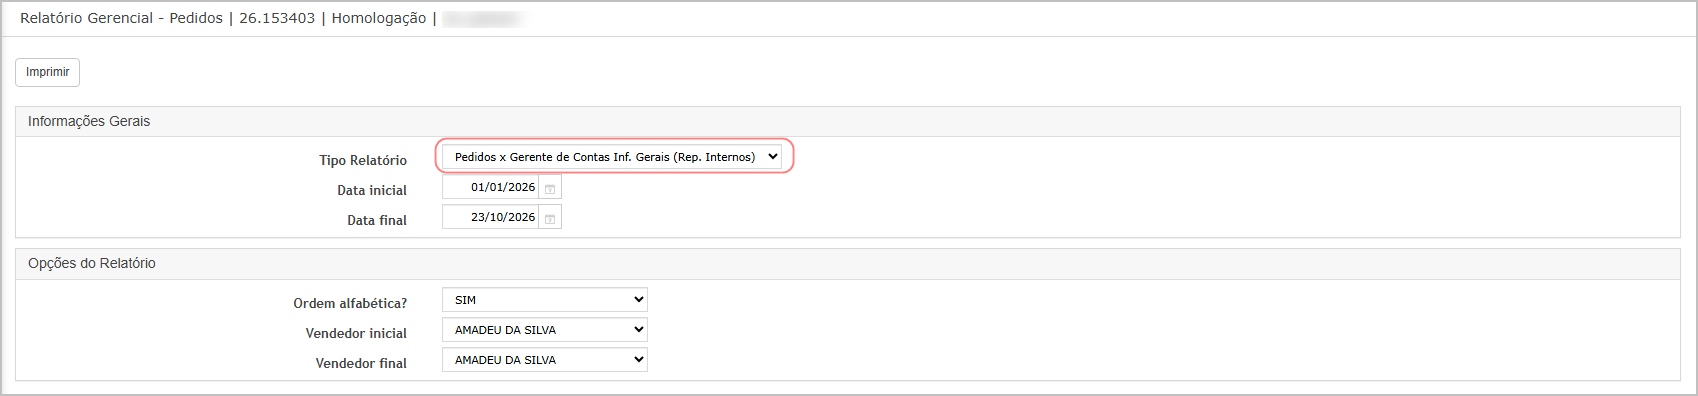
Task: Open the calendar icon beside Data final
Action: coord(550,218)
